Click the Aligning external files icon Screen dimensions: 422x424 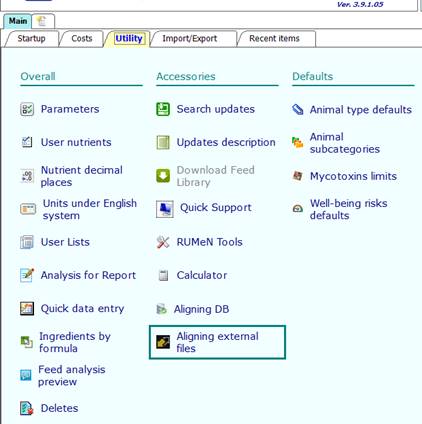[163, 342]
